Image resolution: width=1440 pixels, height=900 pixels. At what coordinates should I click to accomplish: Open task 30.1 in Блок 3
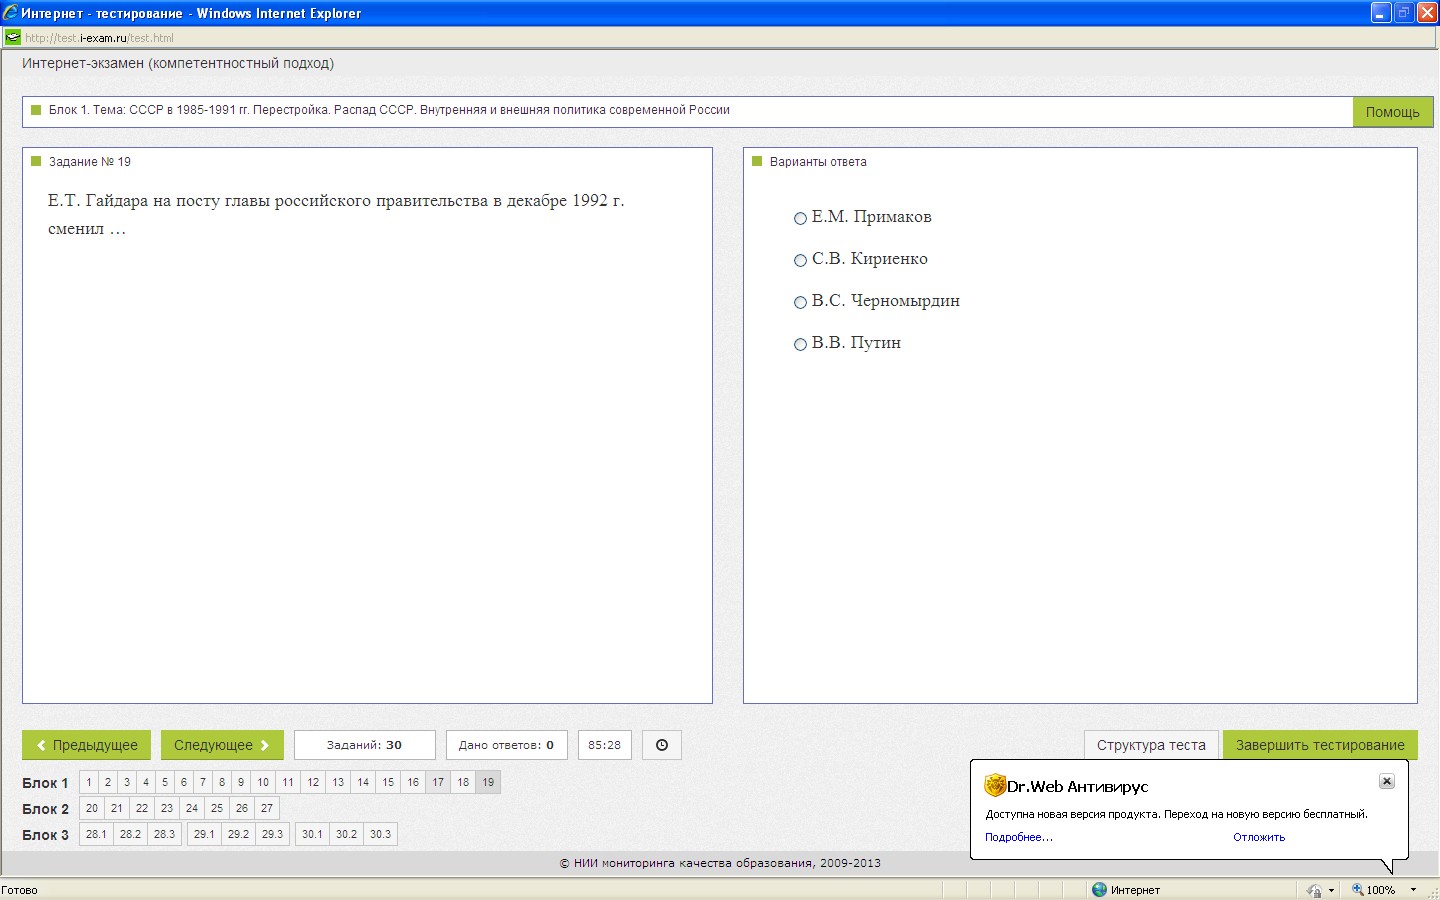(x=312, y=834)
